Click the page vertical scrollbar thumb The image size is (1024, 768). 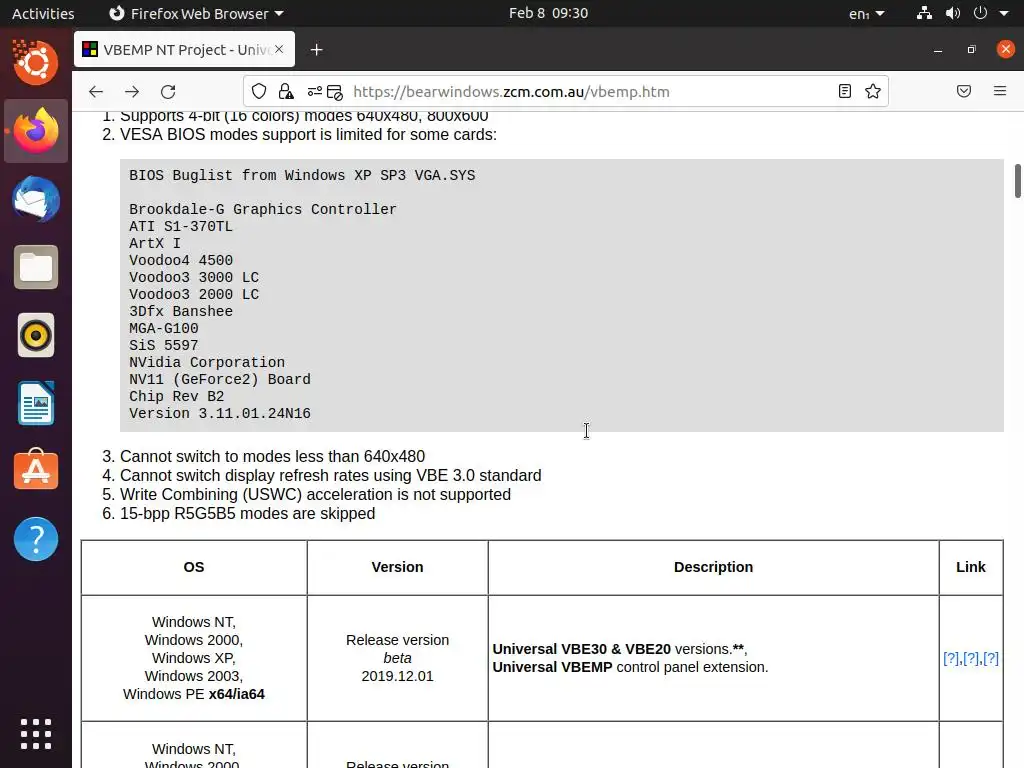[x=1017, y=181]
